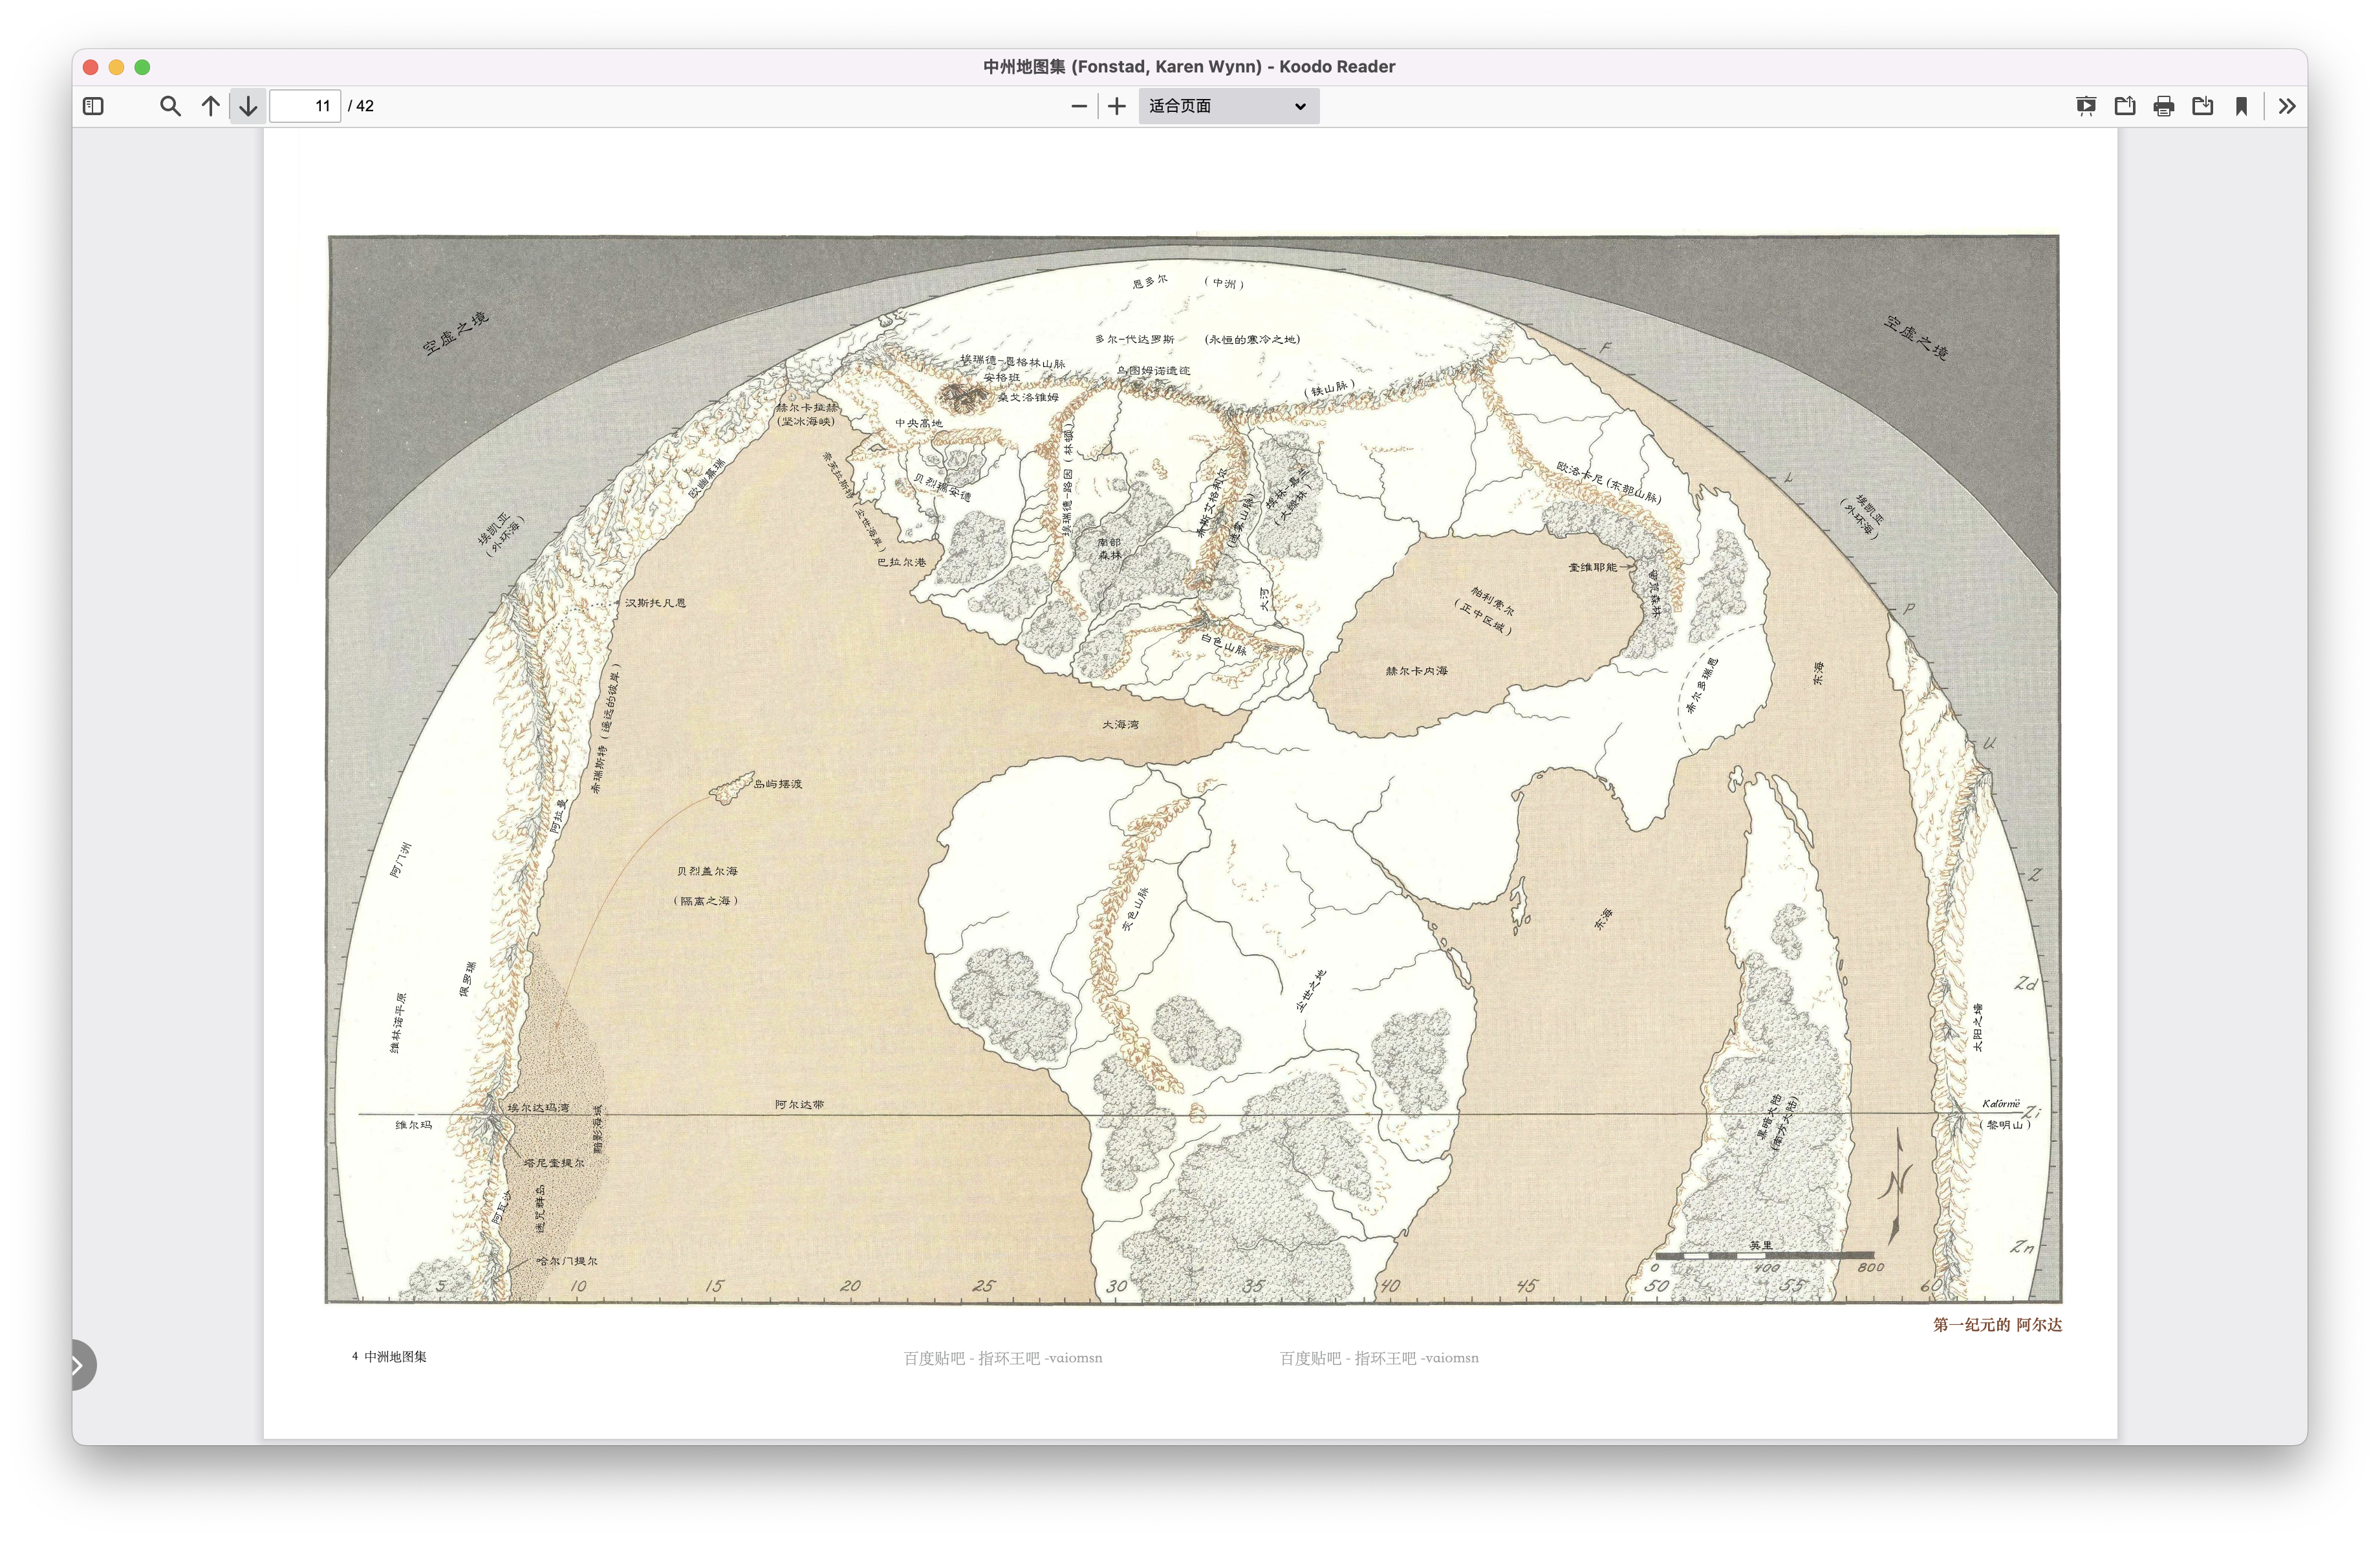Zoom in with the plus button
The image size is (2380, 1541).
pyautogui.click(x=1117, y=106)
